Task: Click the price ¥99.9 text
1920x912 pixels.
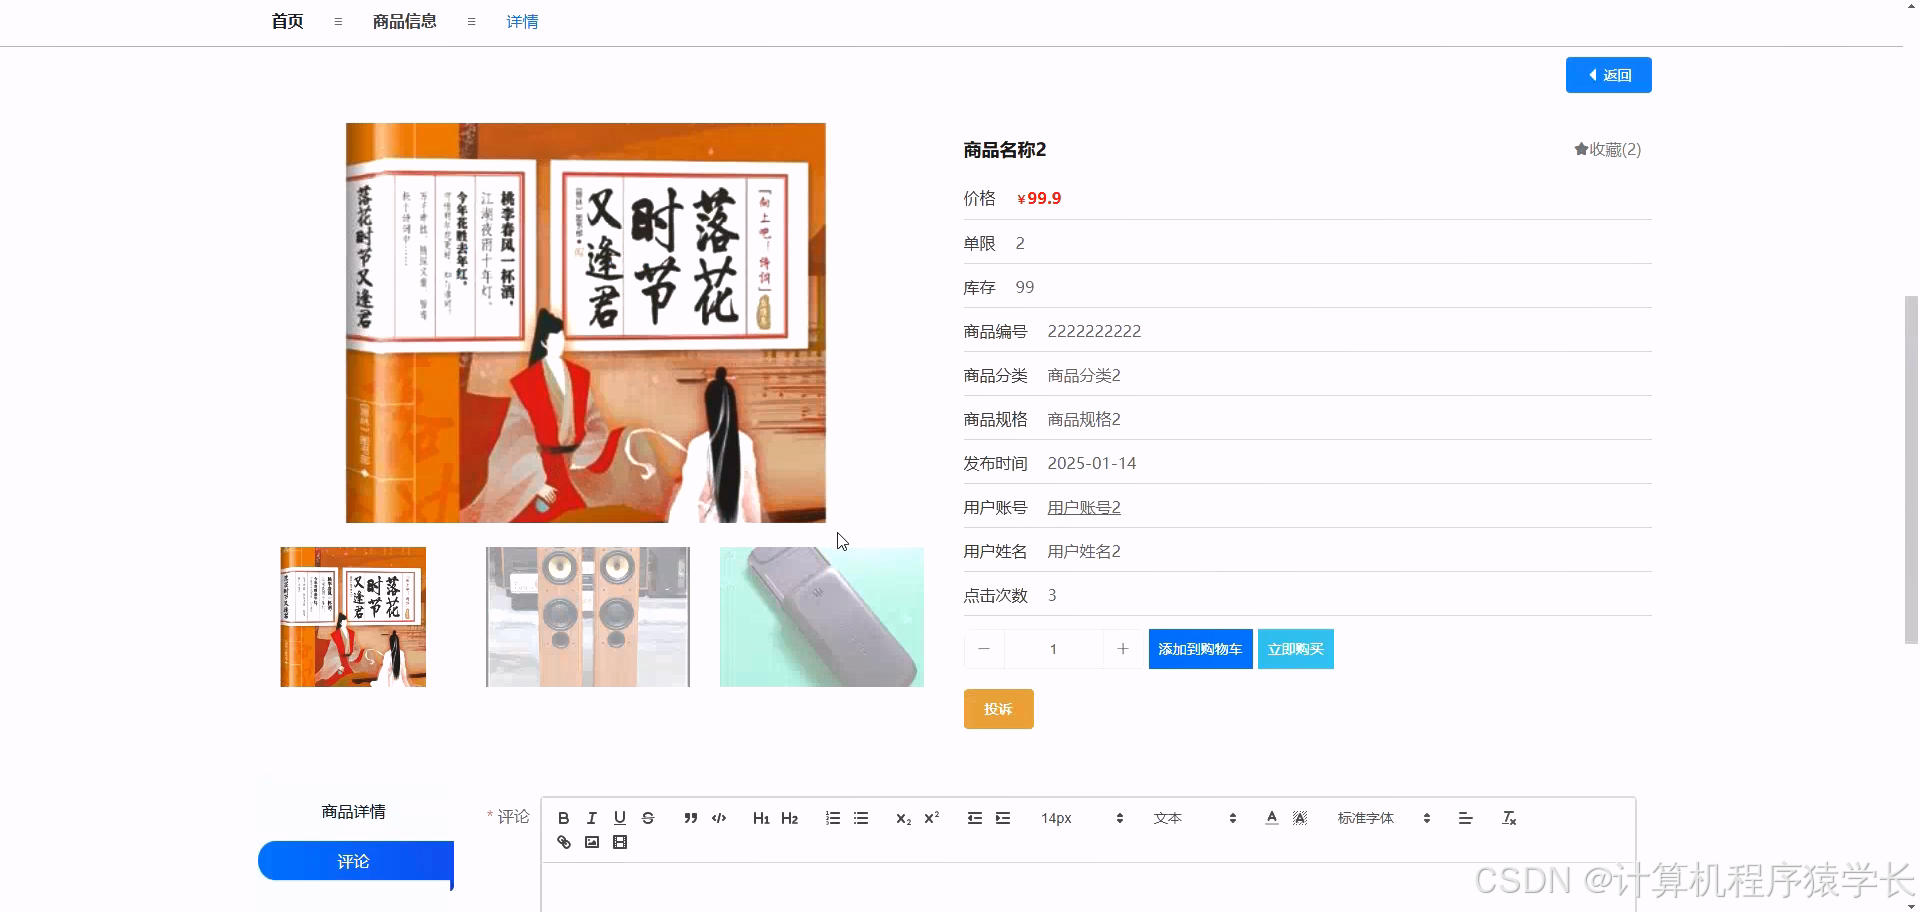Action: point(1039,198)
